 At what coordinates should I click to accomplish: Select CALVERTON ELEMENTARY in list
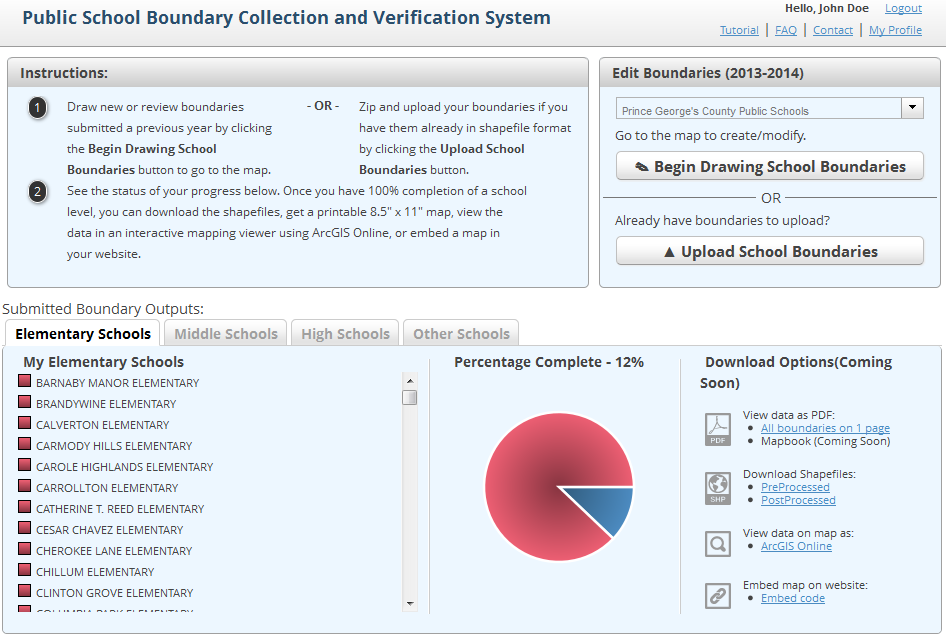pyautogui.click(x=102, y=425)
